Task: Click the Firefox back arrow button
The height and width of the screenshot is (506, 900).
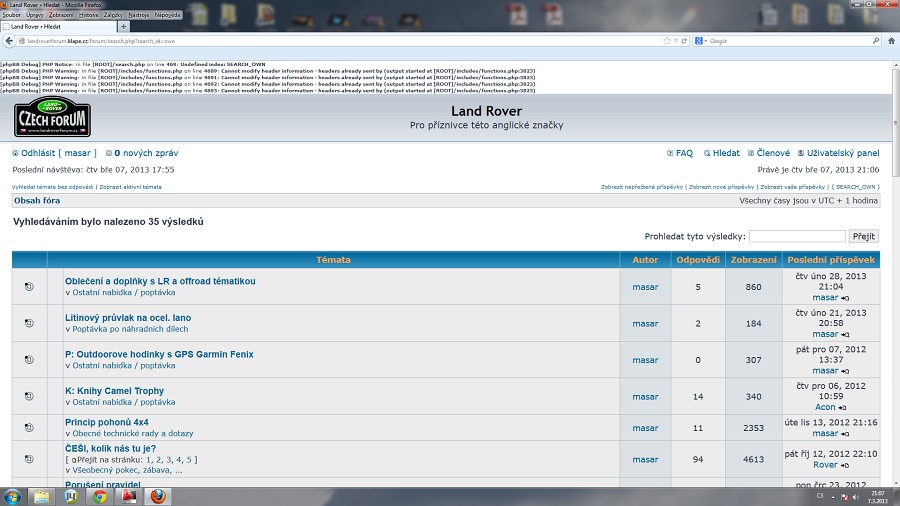Action: 8,41
